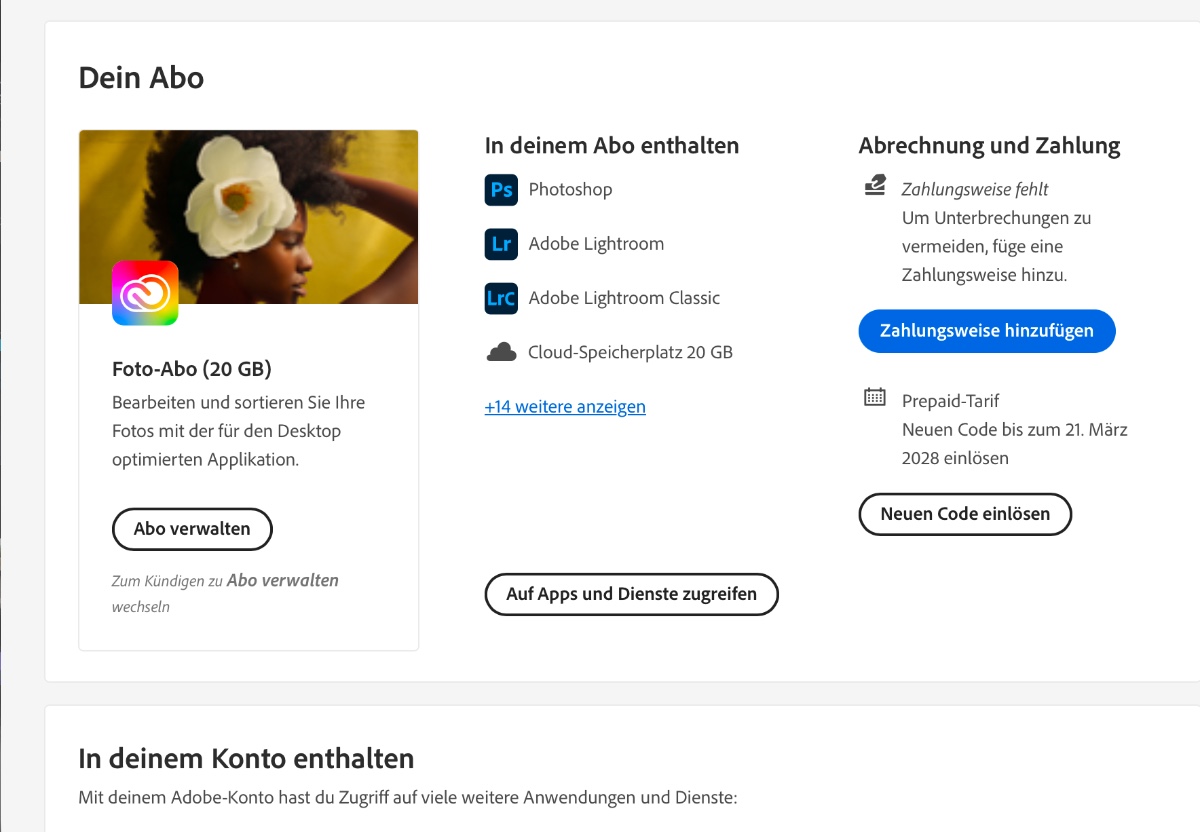This screenshot has width=1200, height=832.
Task: Open Abo verwalten to manage the plan
Action: [192, 529]
